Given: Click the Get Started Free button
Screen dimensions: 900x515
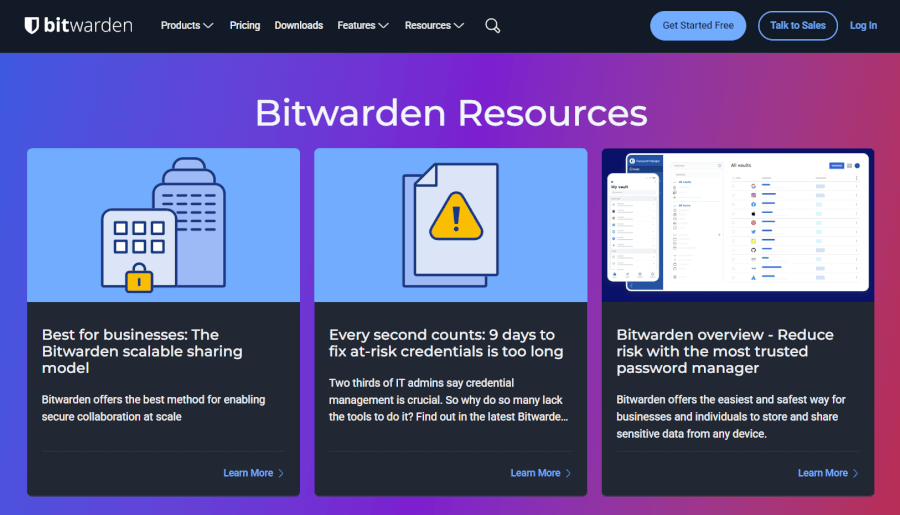Looking at the screenshot, I should click(x=698, y=25).
